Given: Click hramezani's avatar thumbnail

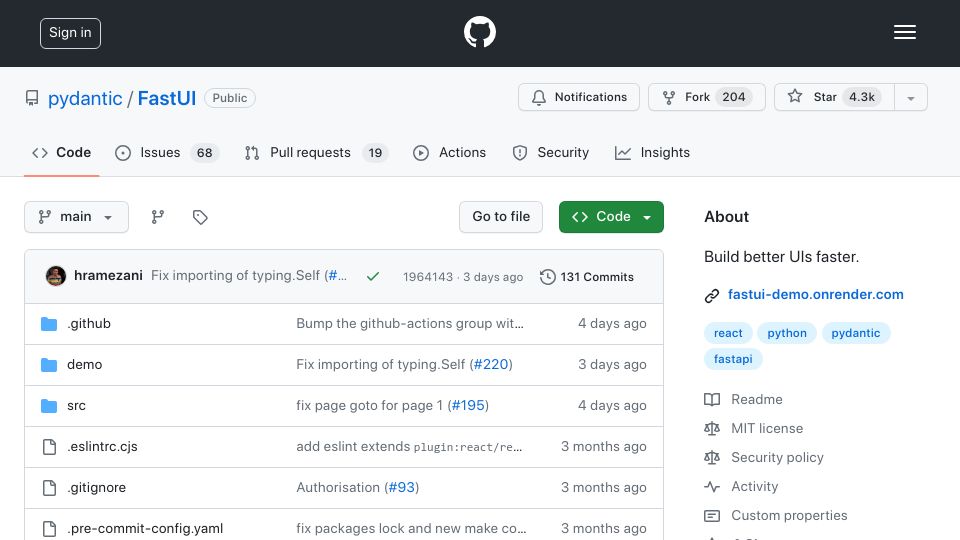Looking at the screenshot, I should [x=56, y=276].
